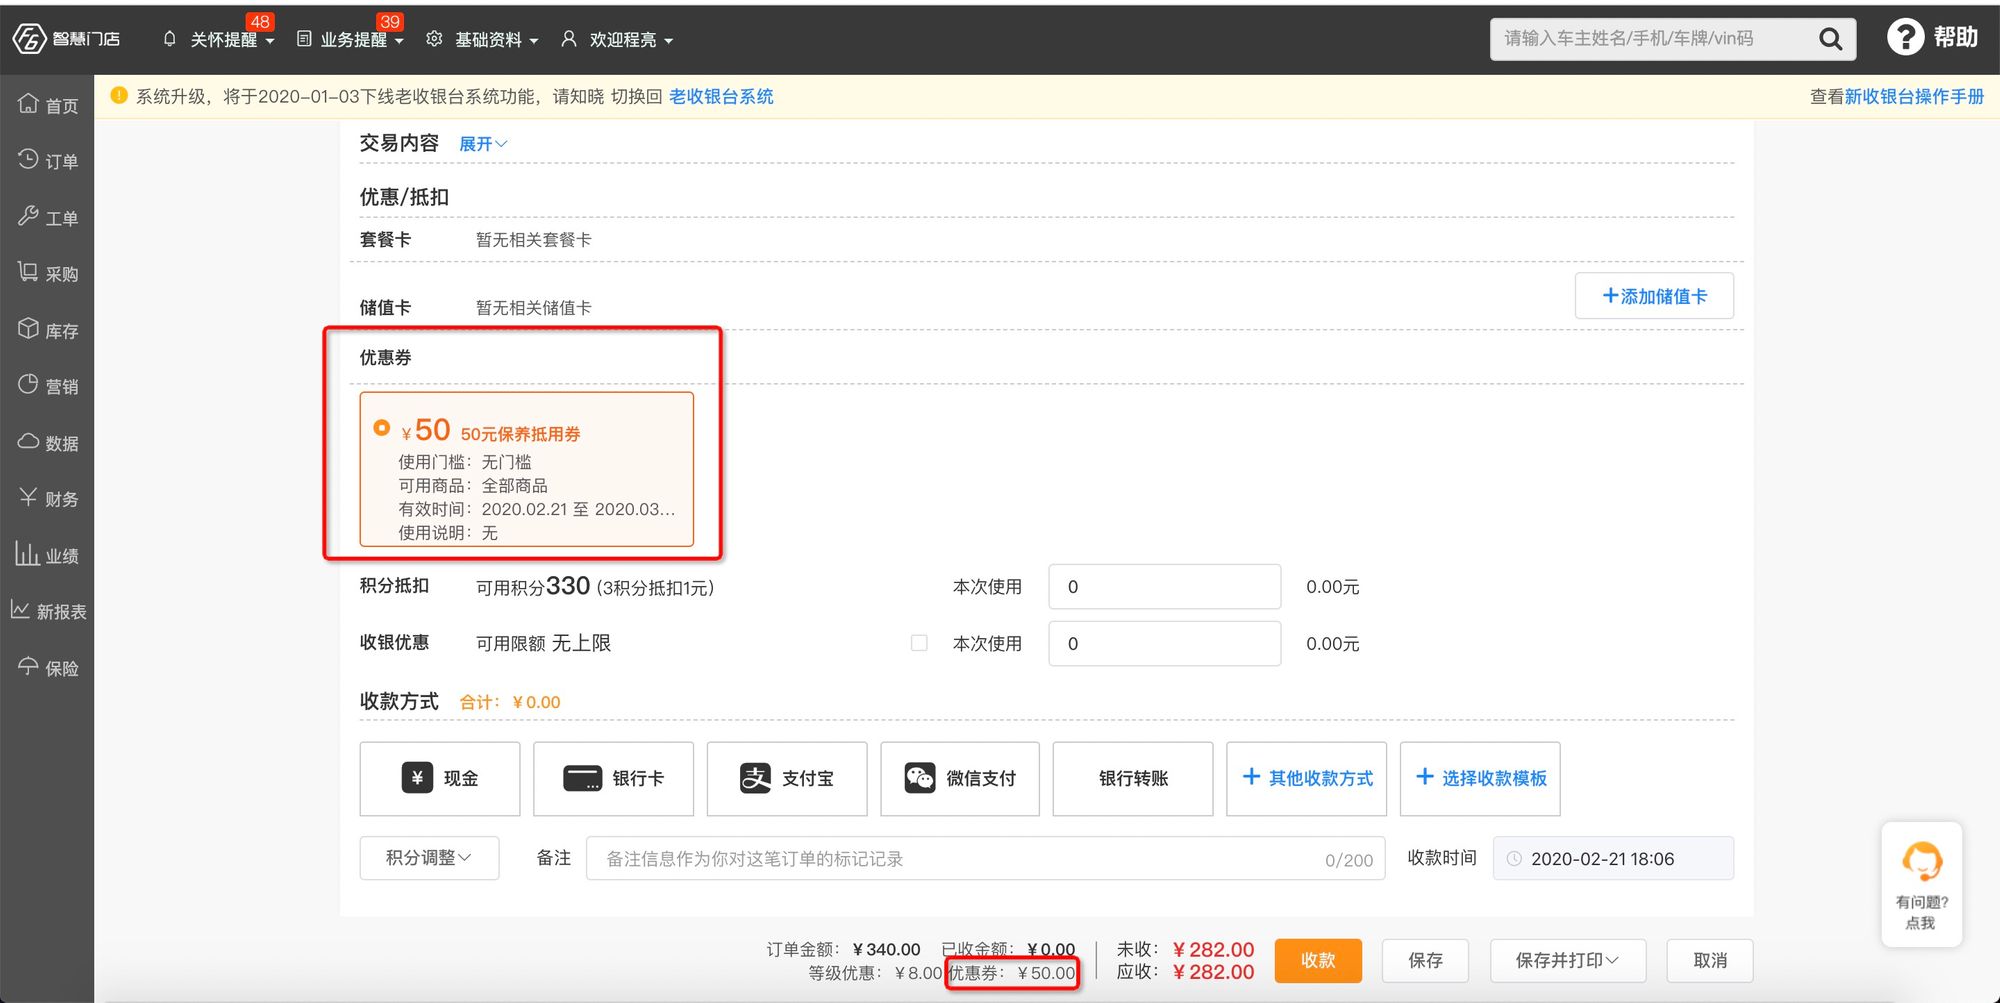Image resolution: width=2000 pixels, height=1003 pixels.
Task: Click the 订单 clock icon in sidebar
Action: tap(28, 160)
